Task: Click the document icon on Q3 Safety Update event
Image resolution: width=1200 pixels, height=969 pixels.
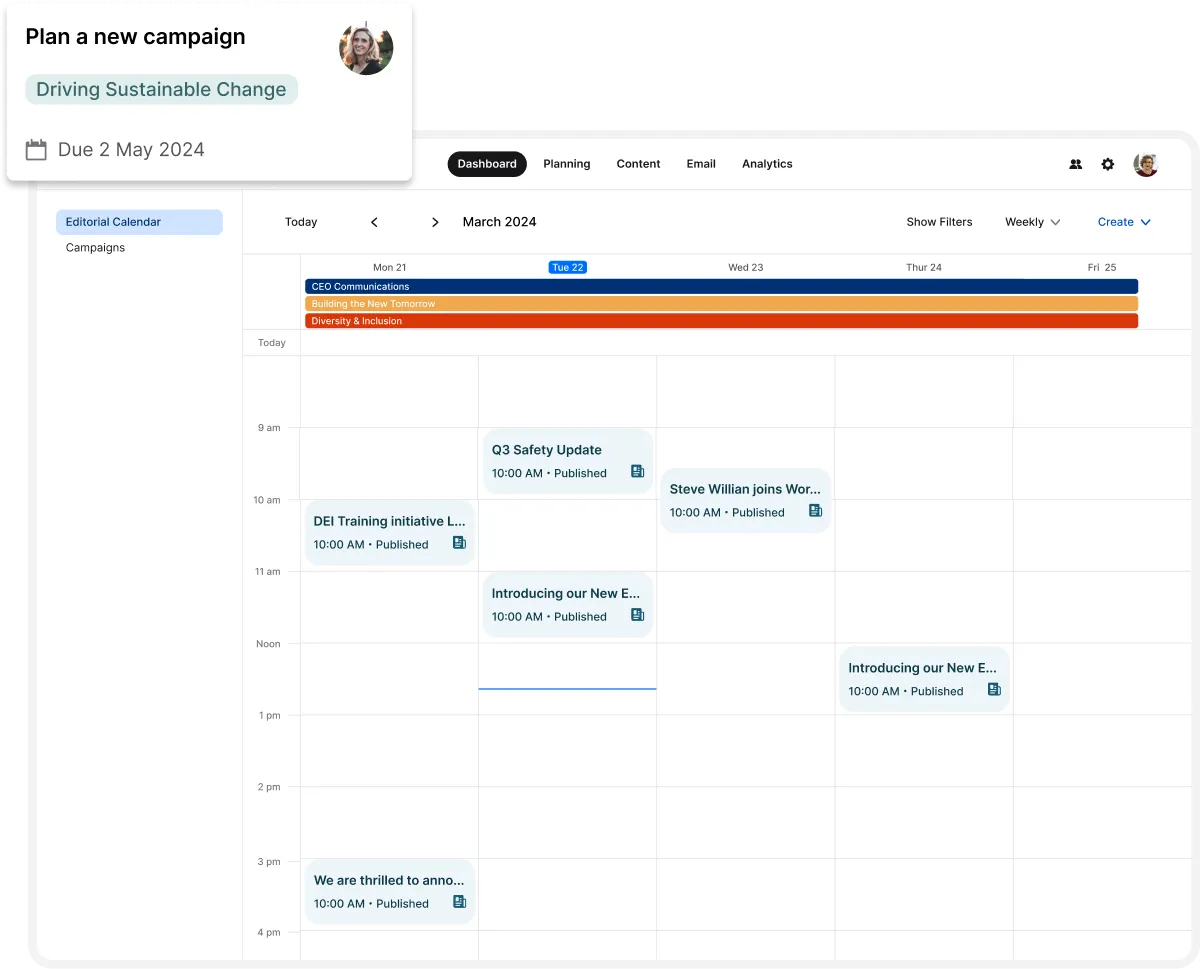Action: [x=637, y=471]
